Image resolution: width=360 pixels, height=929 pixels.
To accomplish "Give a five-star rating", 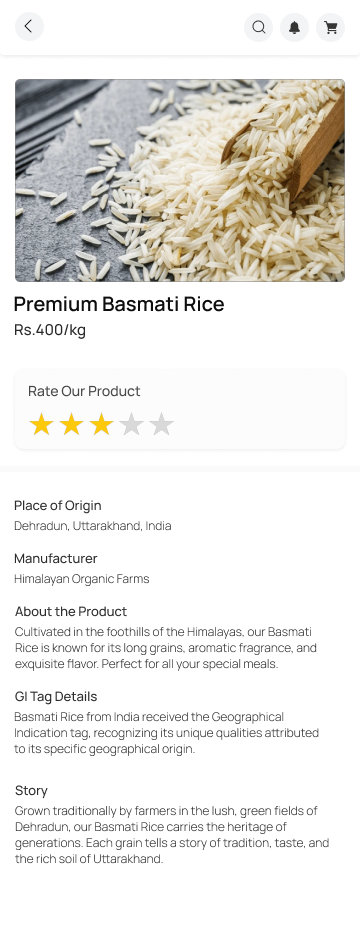I will point(161,424).
